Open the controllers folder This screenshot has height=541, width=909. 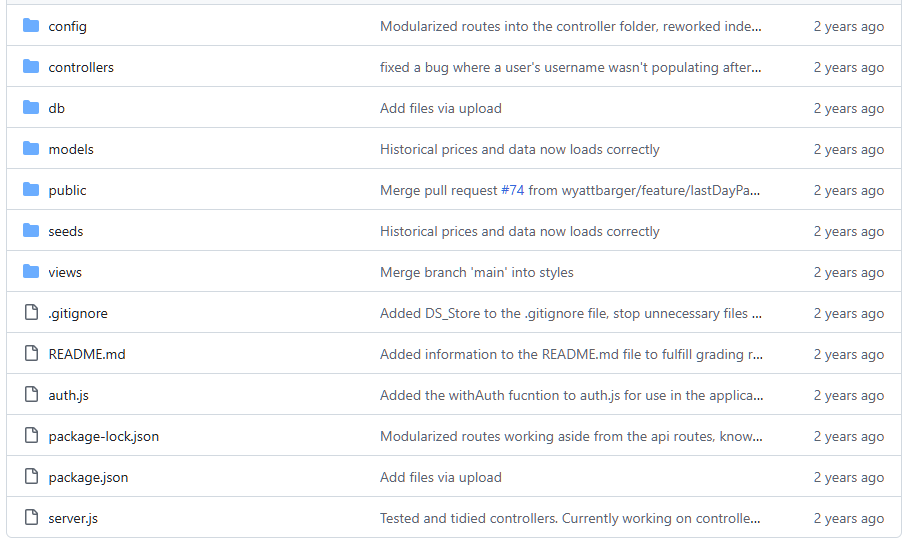(81, 67)
